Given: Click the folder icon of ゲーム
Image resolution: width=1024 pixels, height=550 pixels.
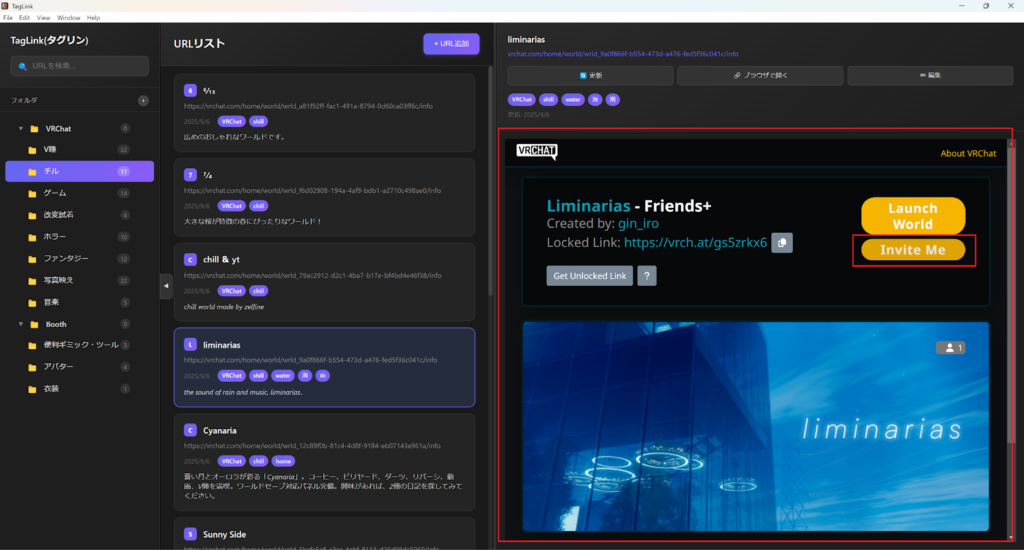Looking at the screenshot, I should click(32, 193).
